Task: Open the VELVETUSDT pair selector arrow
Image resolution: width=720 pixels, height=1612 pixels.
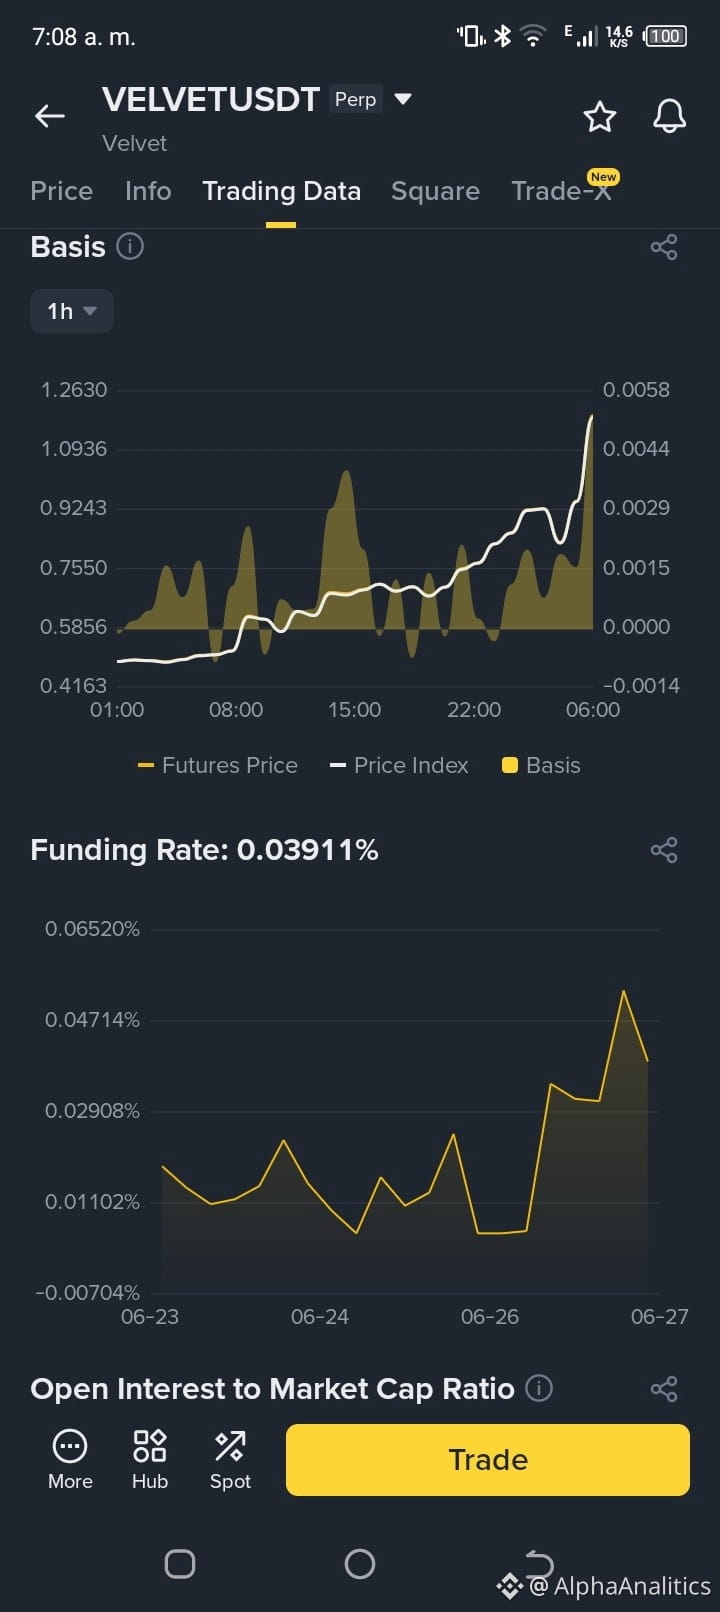Action: (403, 99)
